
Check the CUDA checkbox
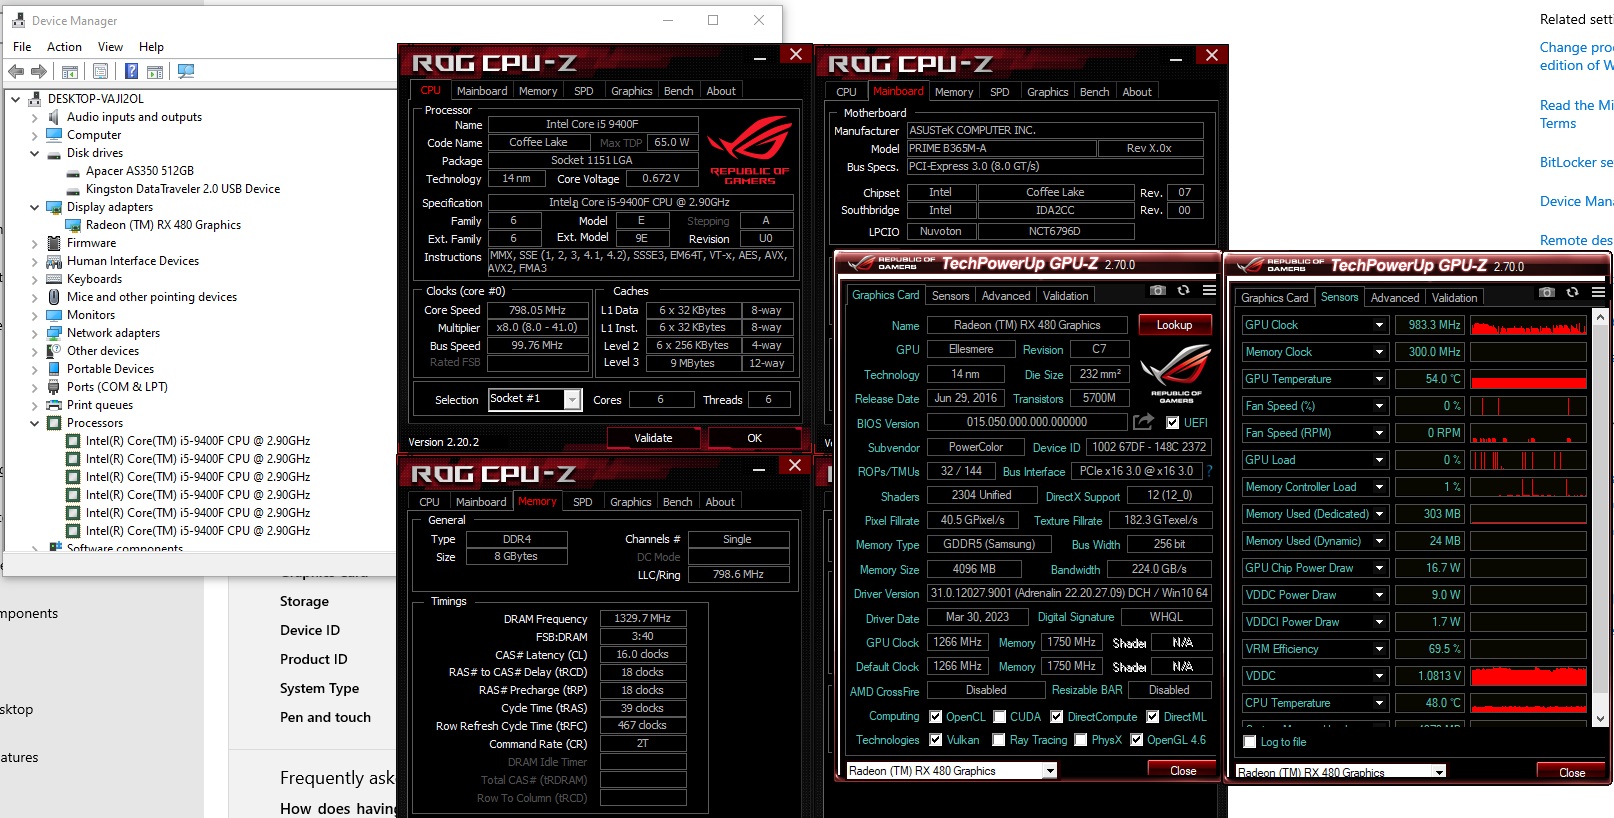[x=999, y=717]
